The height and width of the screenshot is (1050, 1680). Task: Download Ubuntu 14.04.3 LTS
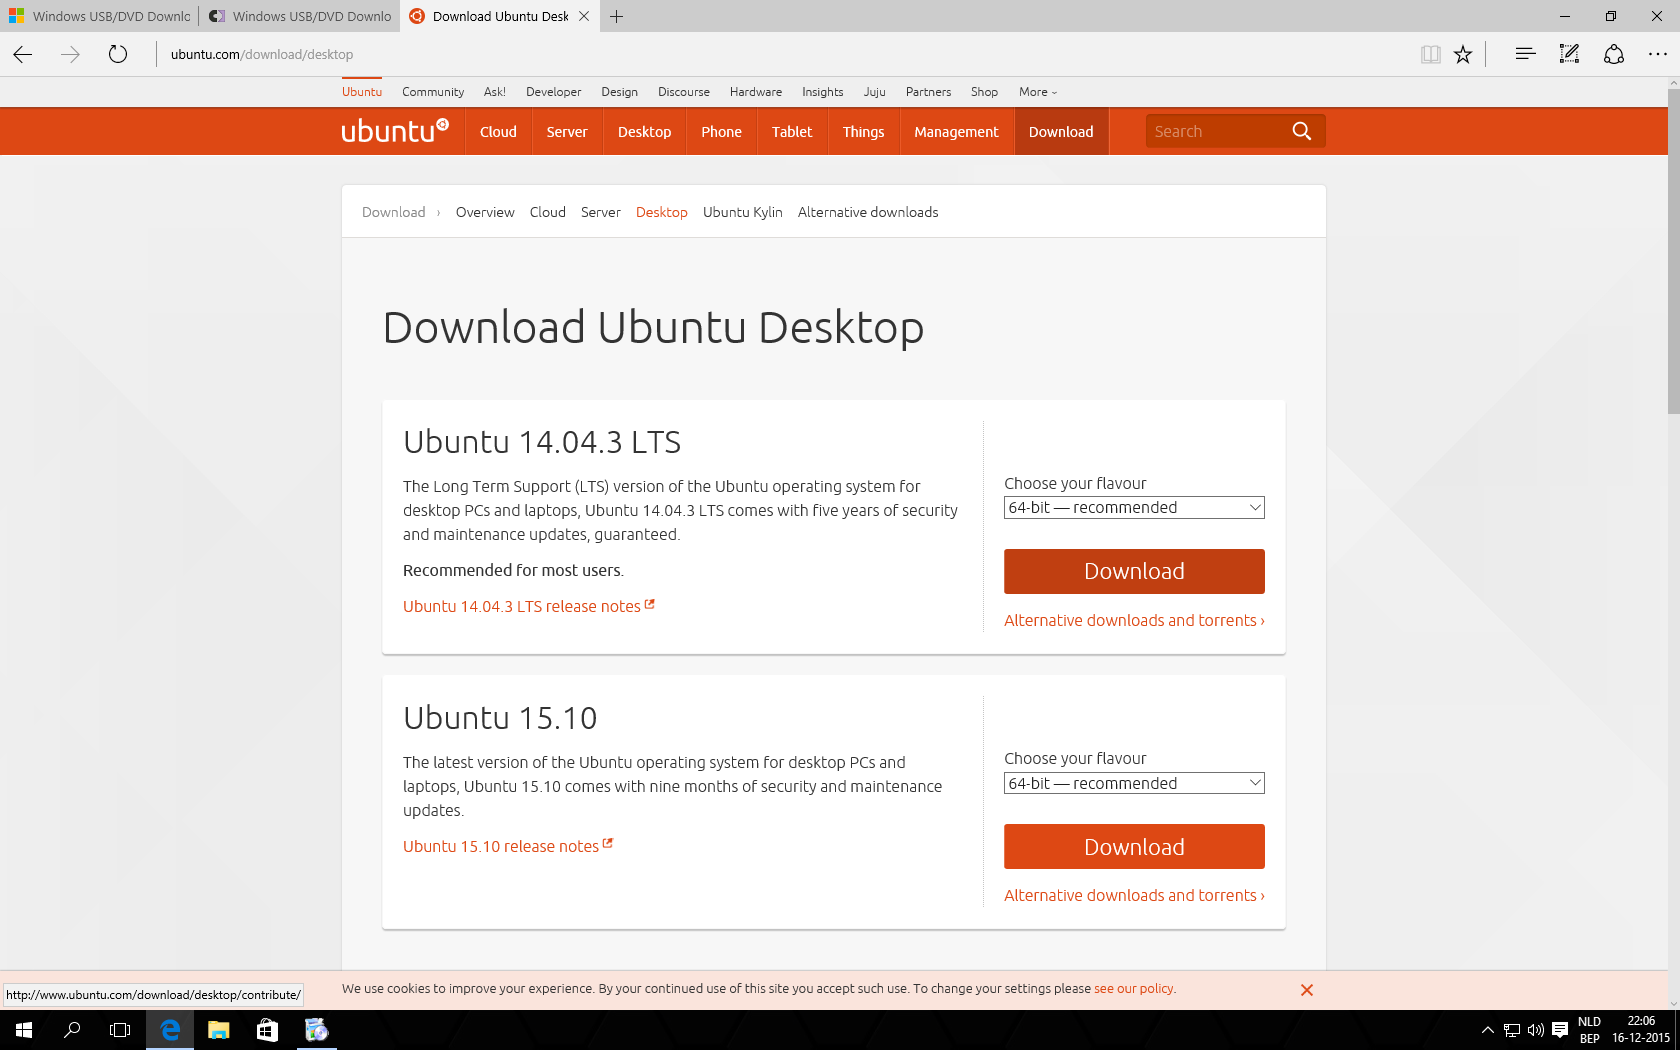[x=1133, y=571]
